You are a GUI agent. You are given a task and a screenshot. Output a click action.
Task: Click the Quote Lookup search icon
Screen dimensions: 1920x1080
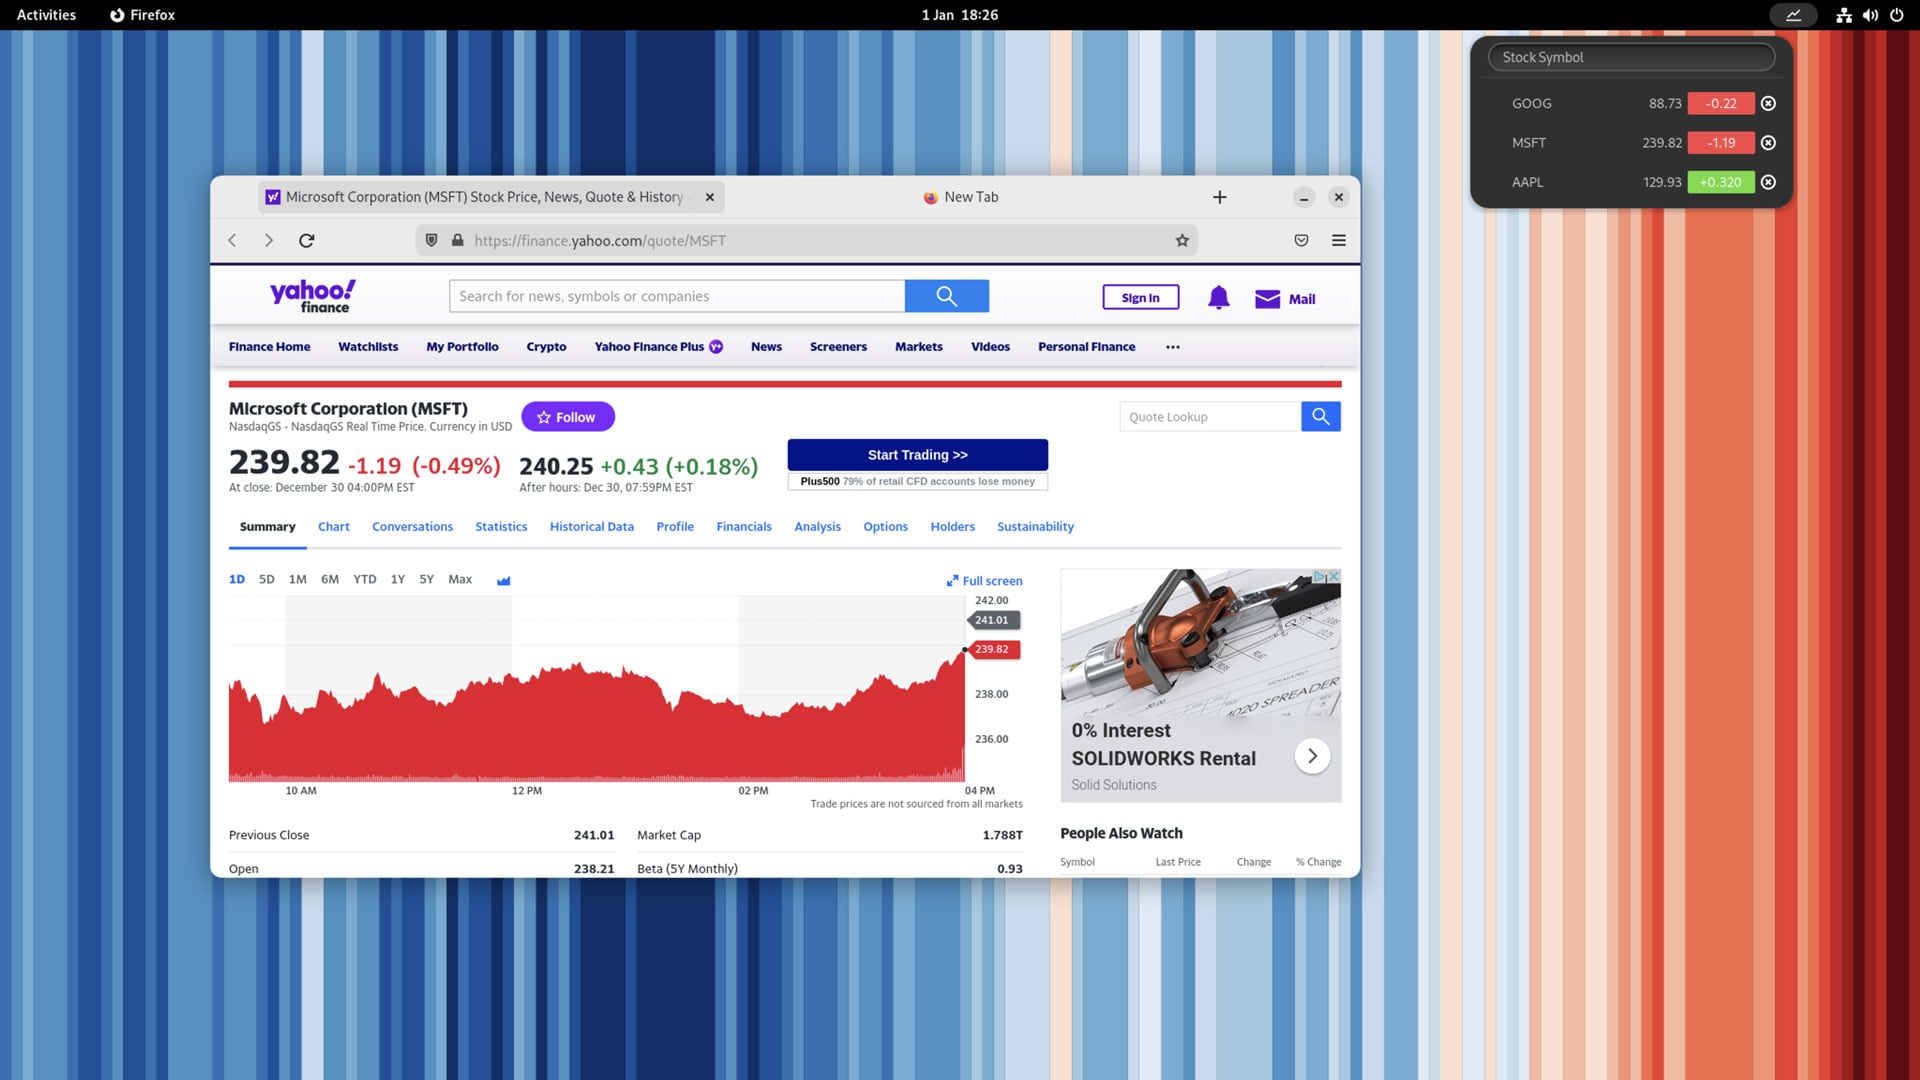click(1321, 416)
